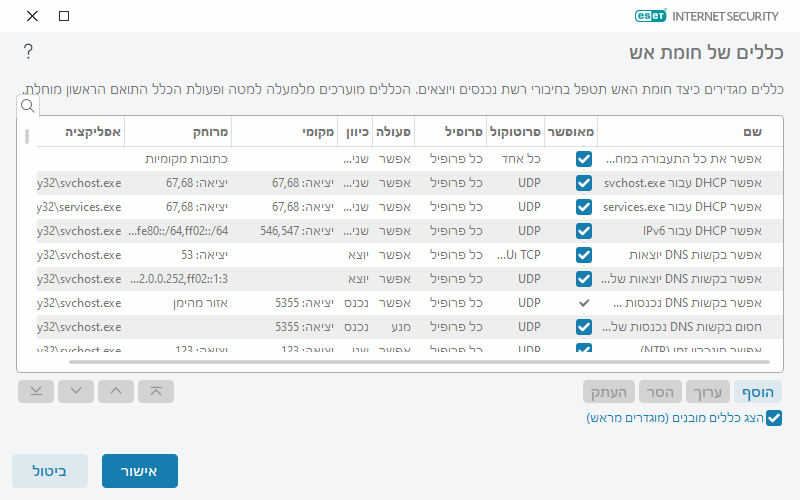800x500 pixels.
Task: Click '2.0.0.252,ff02::1:3' remote address cell
Action: pyautogui.click(x=179, y=279)
